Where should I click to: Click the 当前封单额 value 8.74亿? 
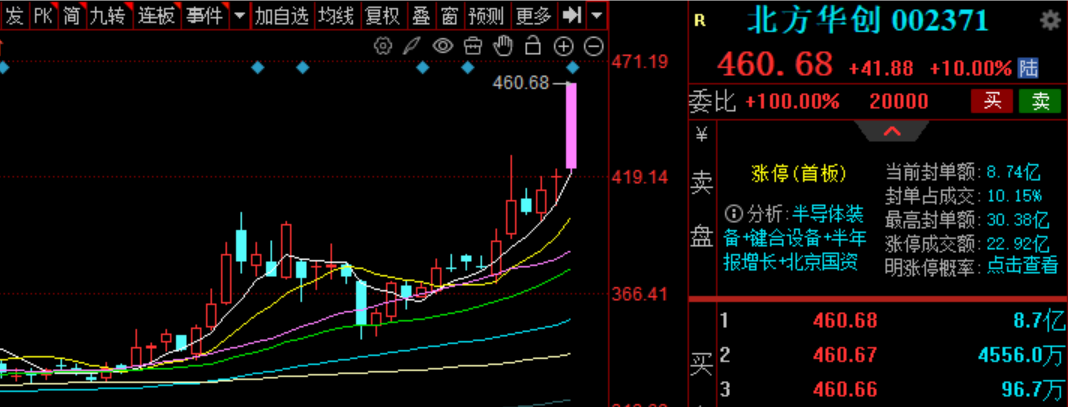[x=1012, y=172]
